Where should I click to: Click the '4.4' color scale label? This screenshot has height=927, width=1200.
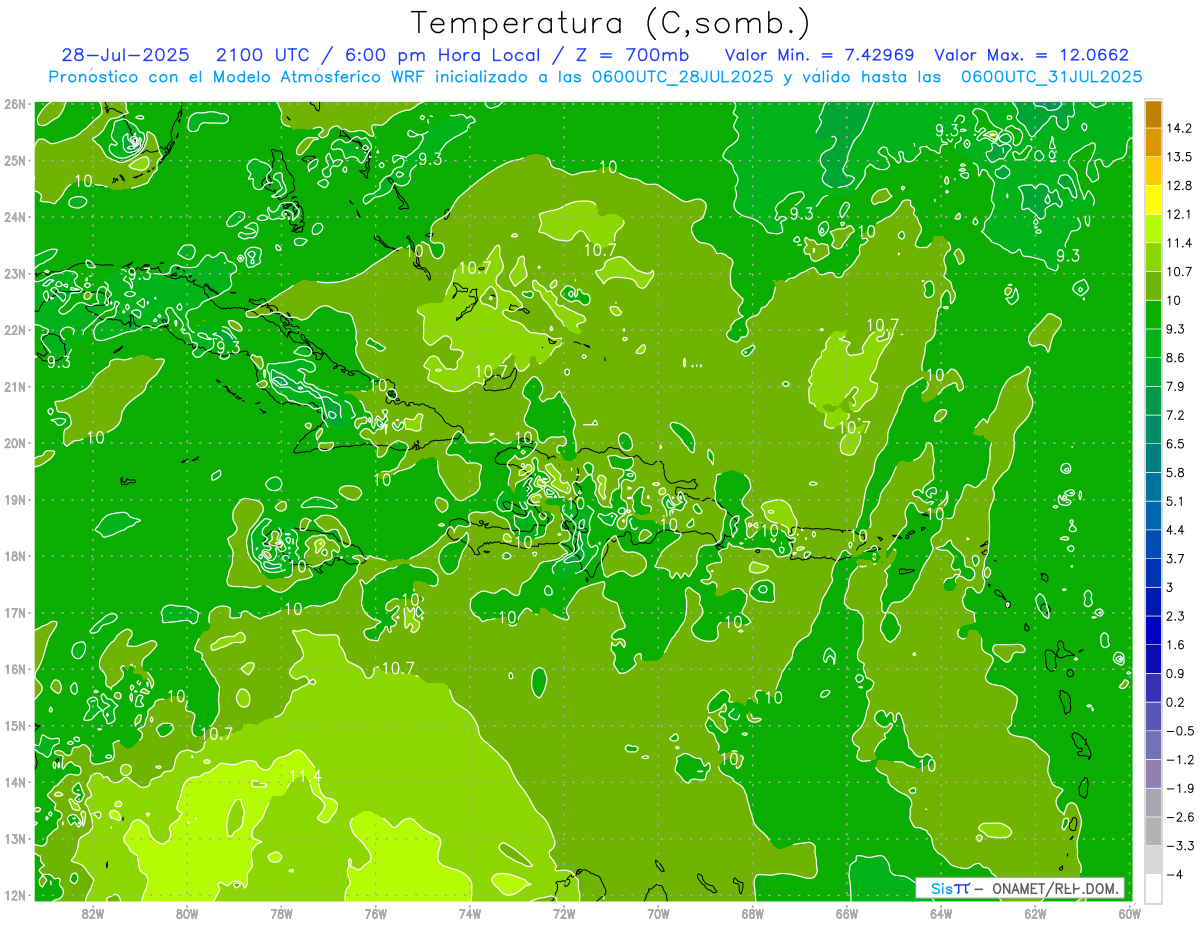[1177, 530]
